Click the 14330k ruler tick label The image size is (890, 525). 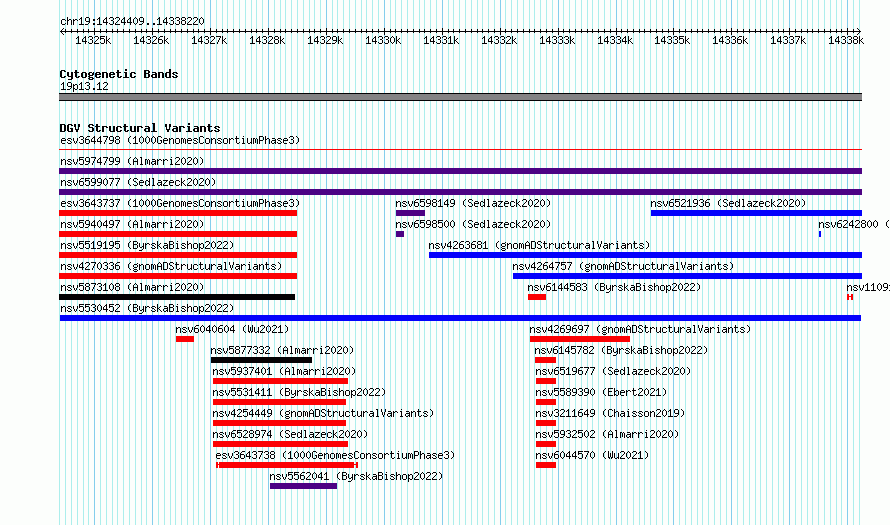(x=383, y=40)
